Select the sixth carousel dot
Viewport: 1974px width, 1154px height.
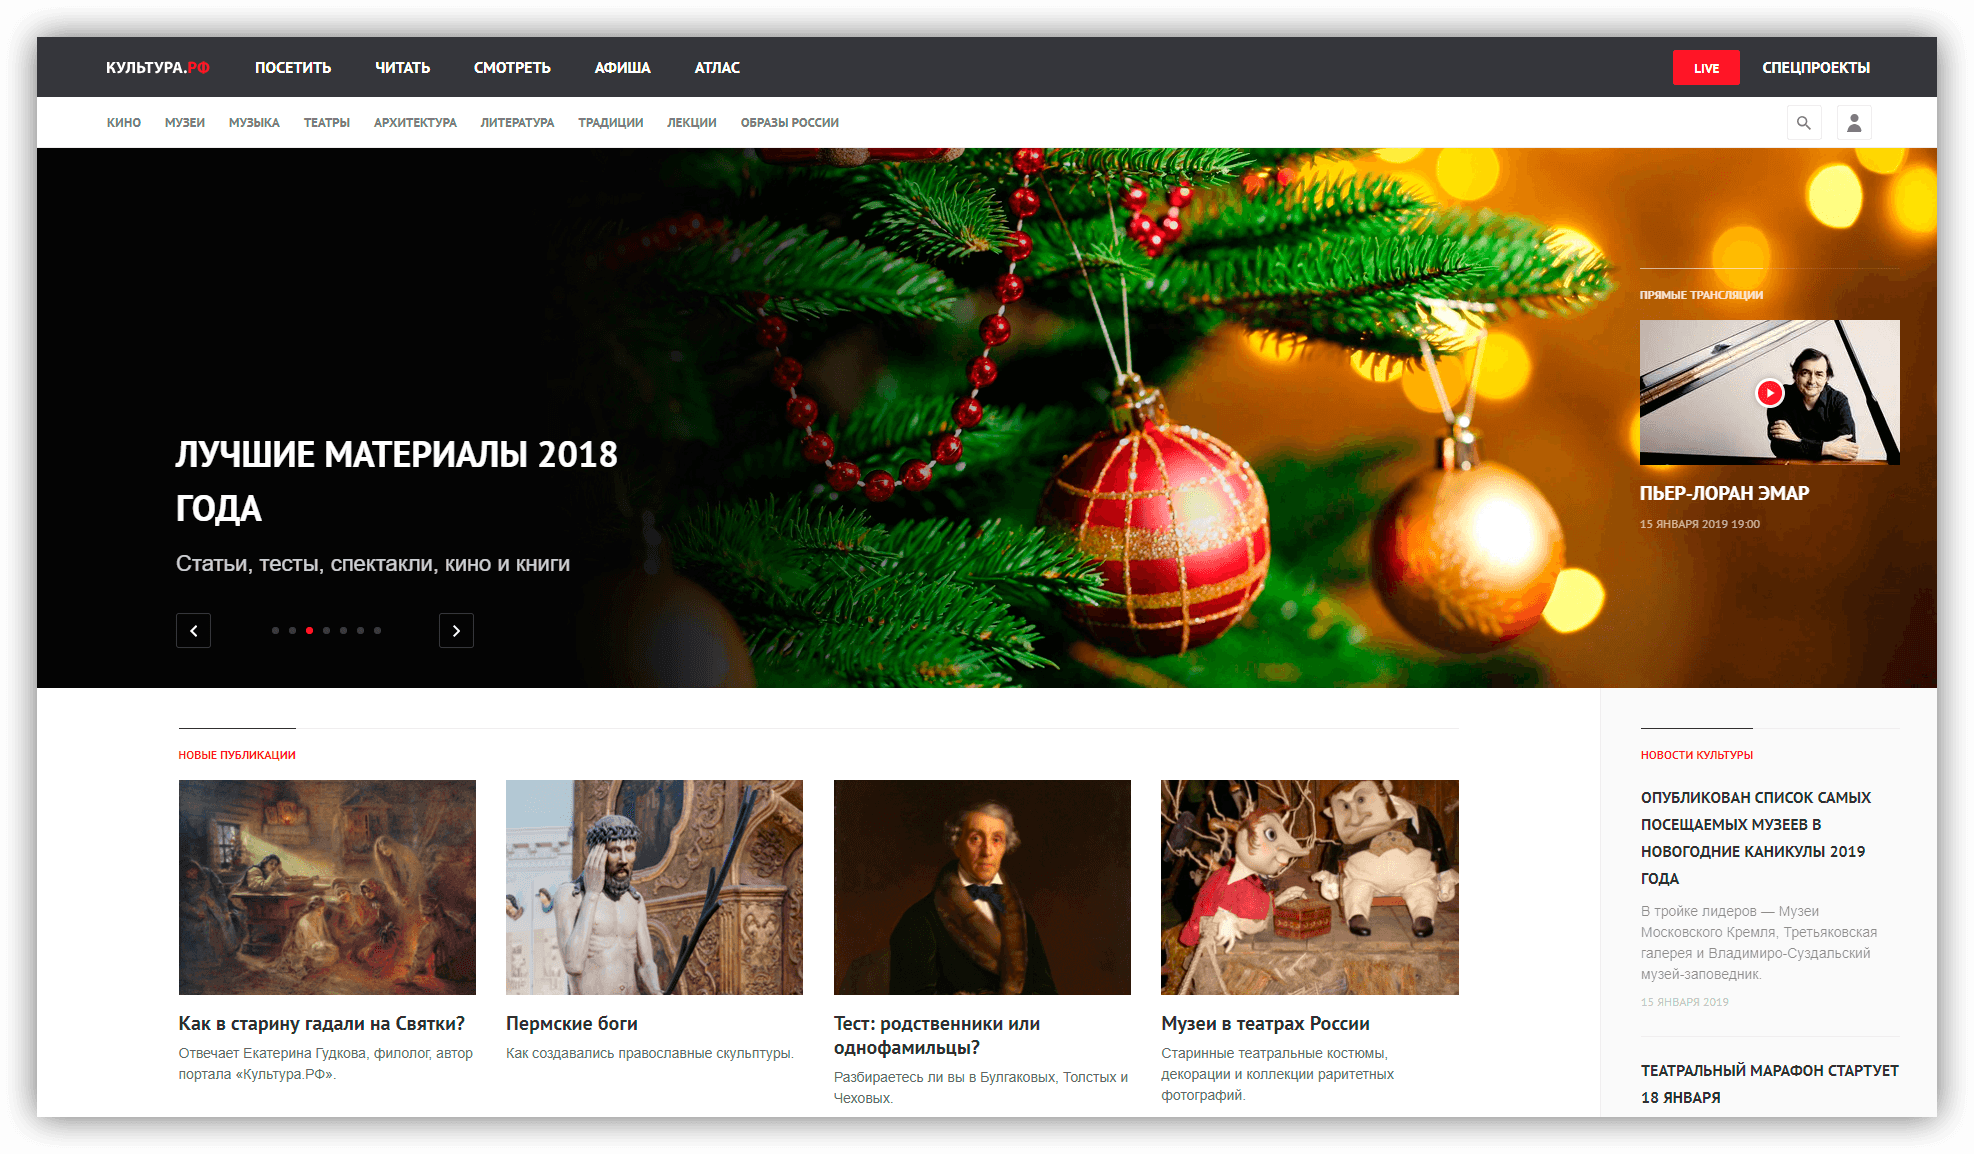(x=360, y=631)
